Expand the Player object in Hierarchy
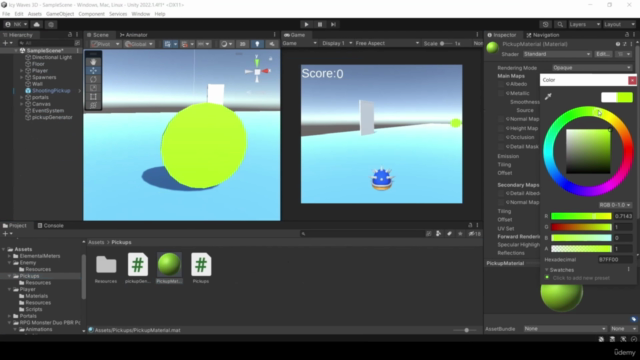Image resolution: width=640 pixels, height=360 pixels. 22,71
